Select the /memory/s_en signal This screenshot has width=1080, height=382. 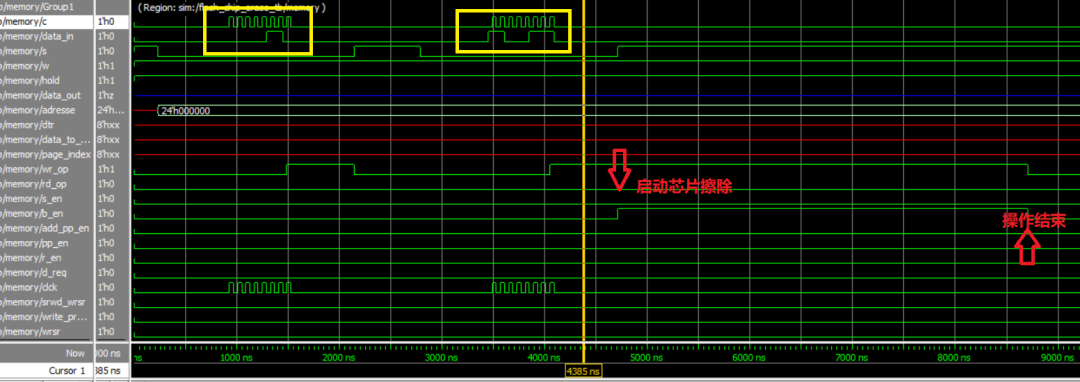pyautogui.click(x=46, y=198)
